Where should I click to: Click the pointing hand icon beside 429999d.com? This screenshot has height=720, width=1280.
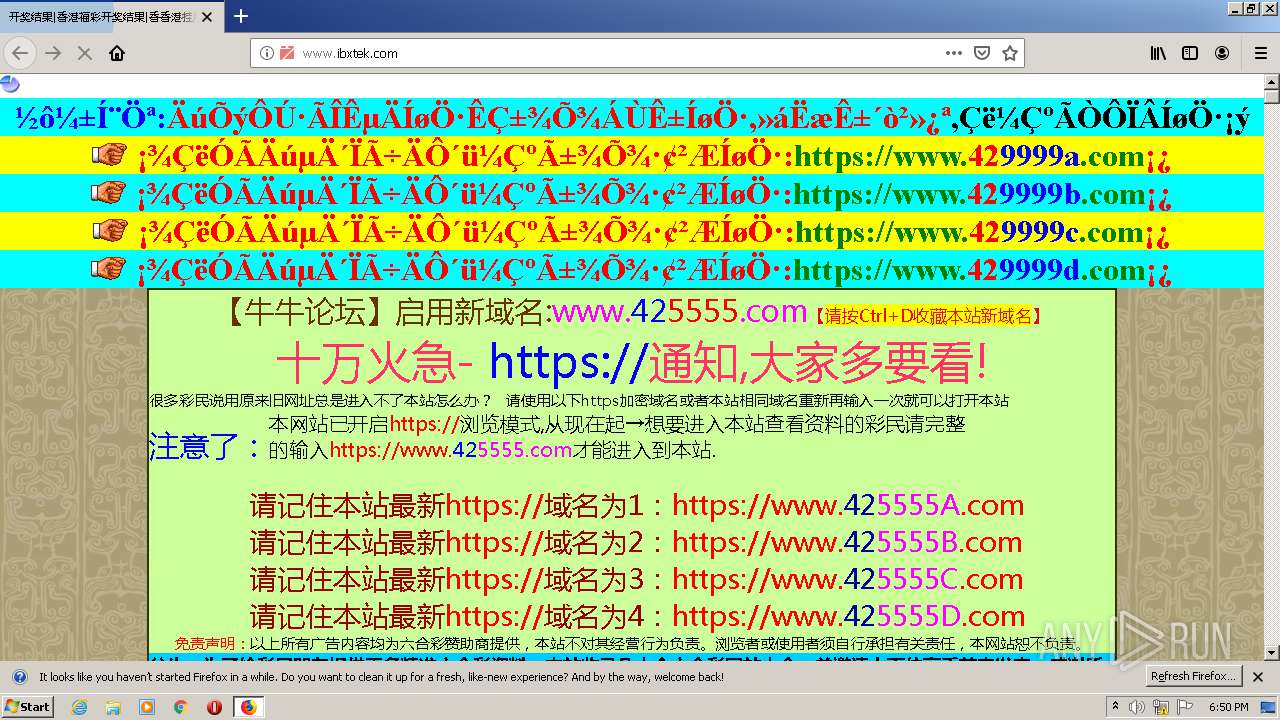click(109, 268)
